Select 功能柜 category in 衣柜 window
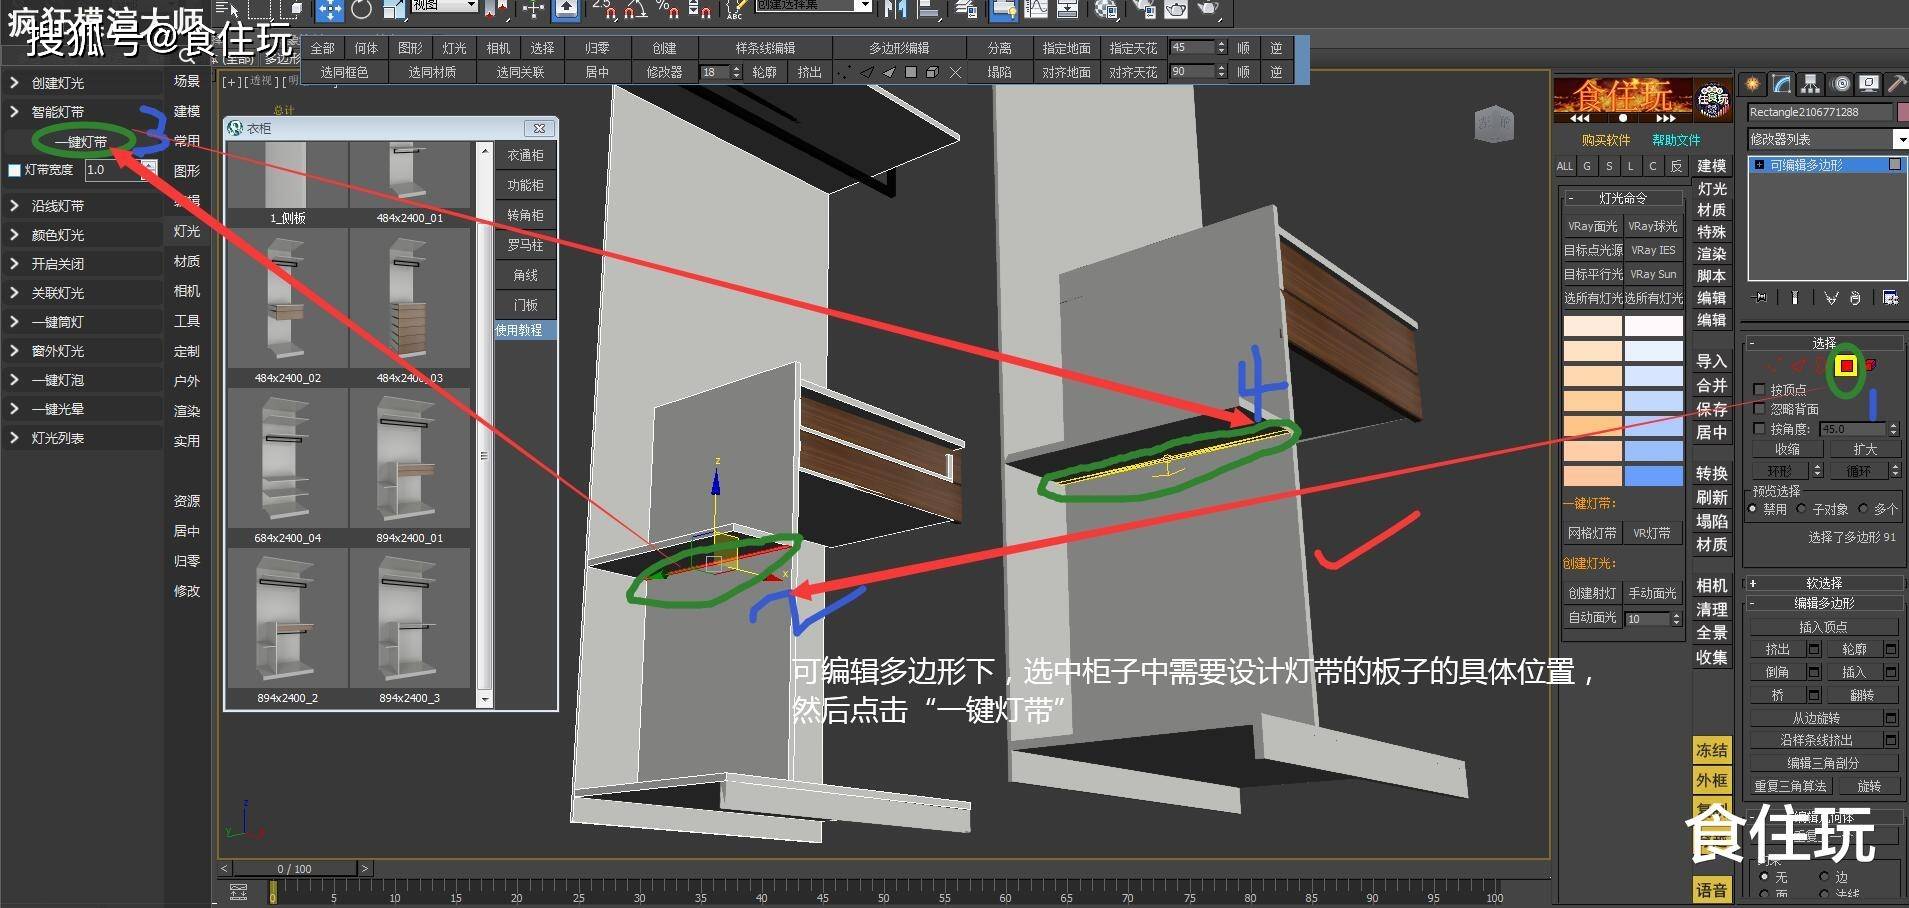 [x=525, y=185]
